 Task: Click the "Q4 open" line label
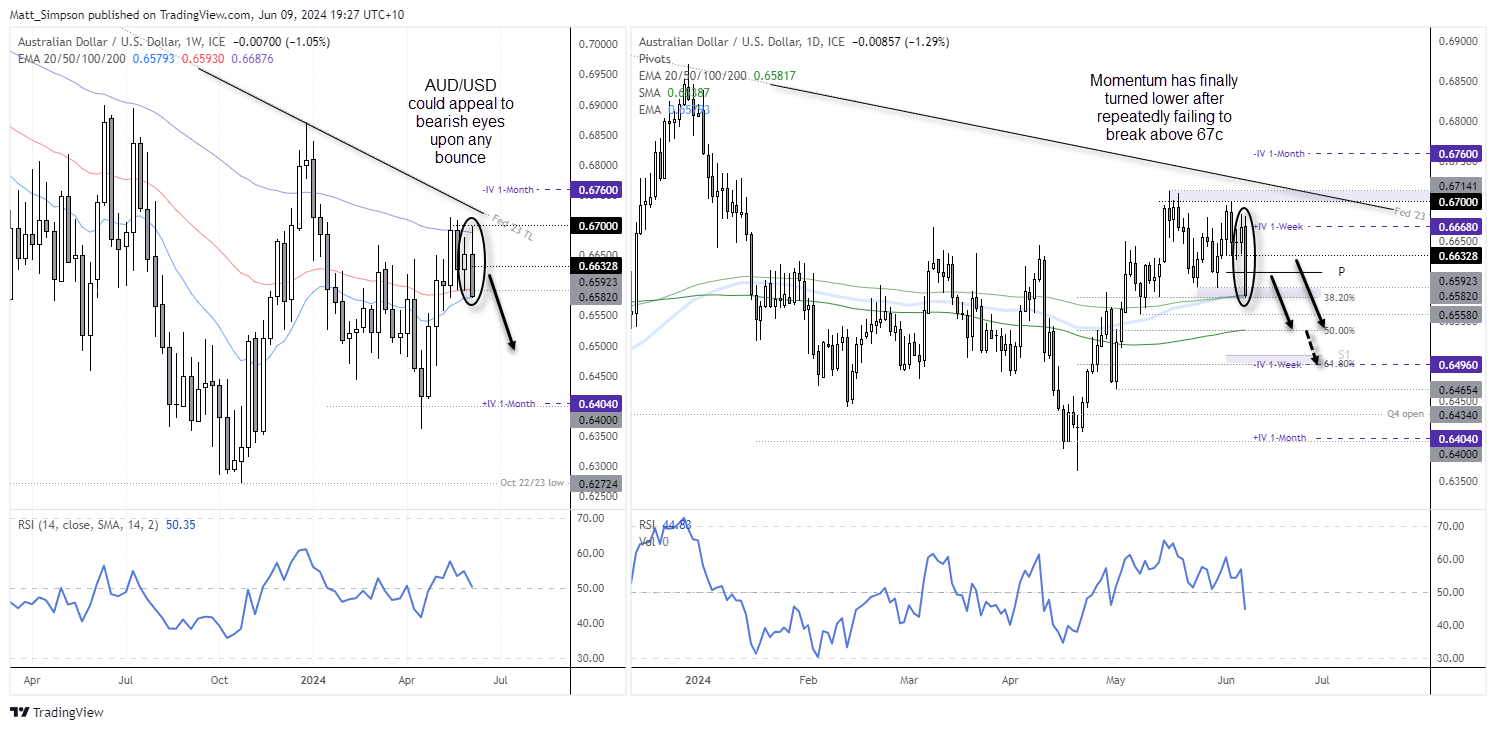point(1405,414)
